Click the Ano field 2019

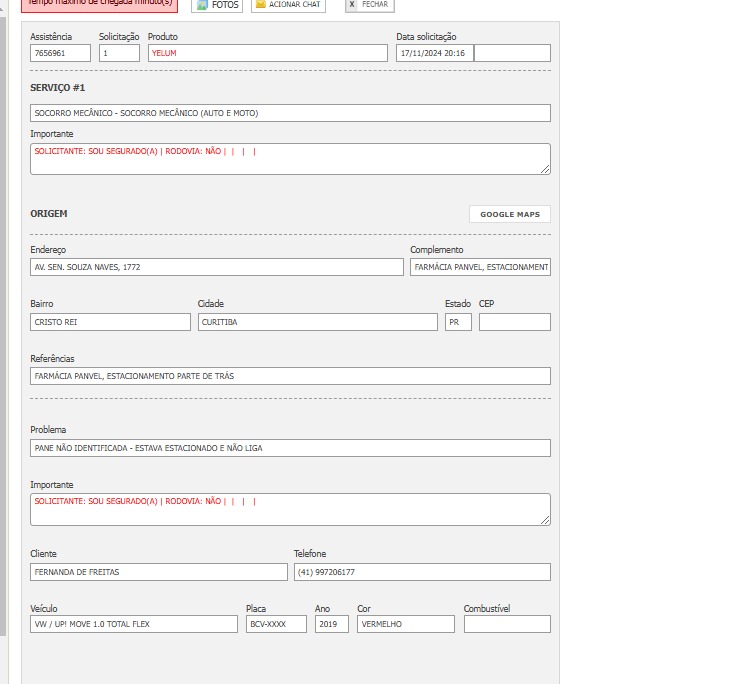tap(331, 624)
